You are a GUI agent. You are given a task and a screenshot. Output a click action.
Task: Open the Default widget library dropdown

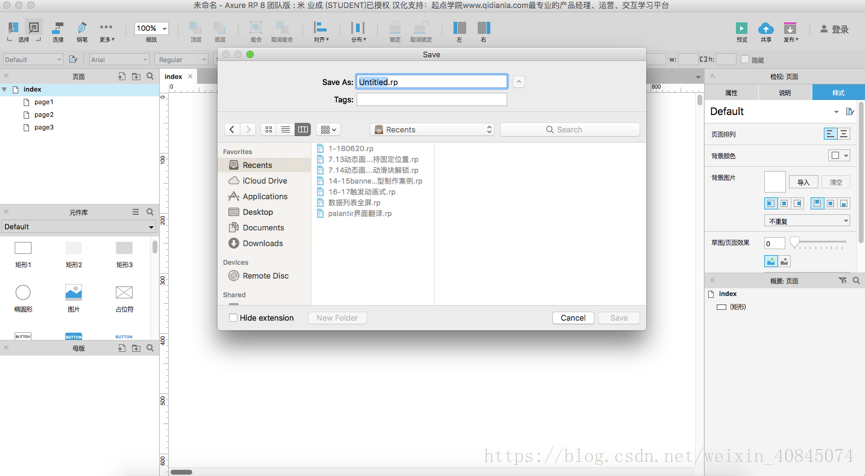click(79, 227)
